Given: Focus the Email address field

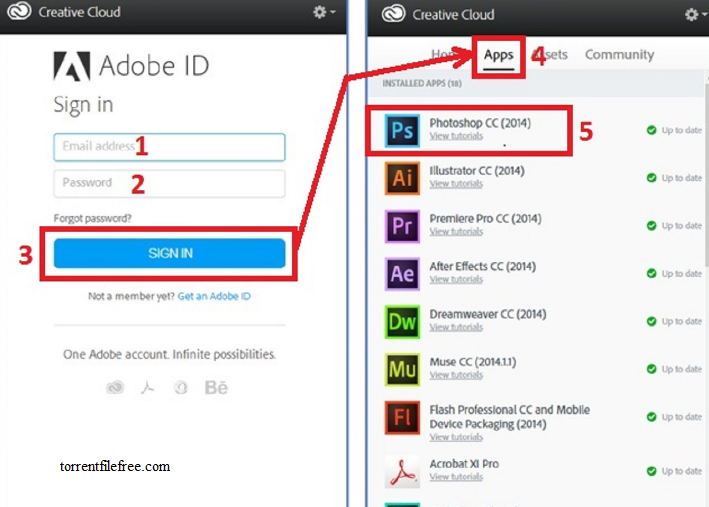Looking at the screenshot, I should pyautogui.click(x=169, y=147).
